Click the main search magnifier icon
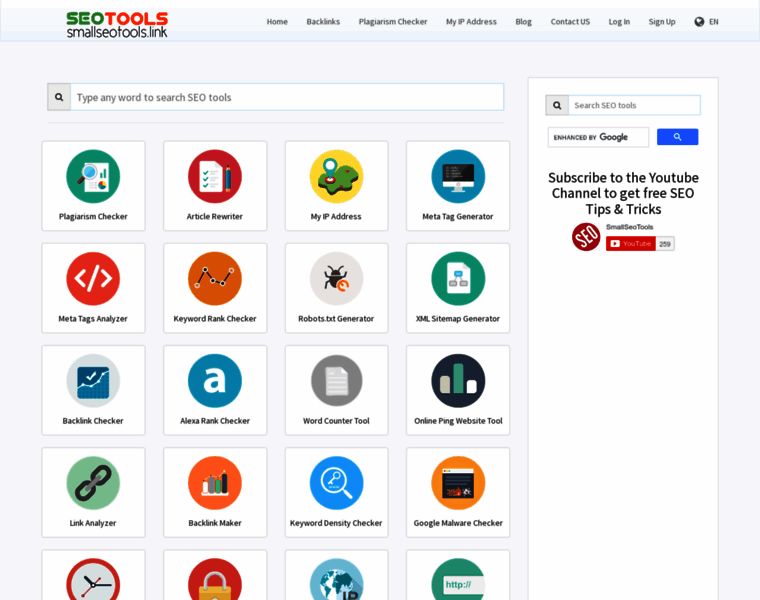The height and width of the screenshot is (600, 760). pyautogui.click(x=59, y=97)
